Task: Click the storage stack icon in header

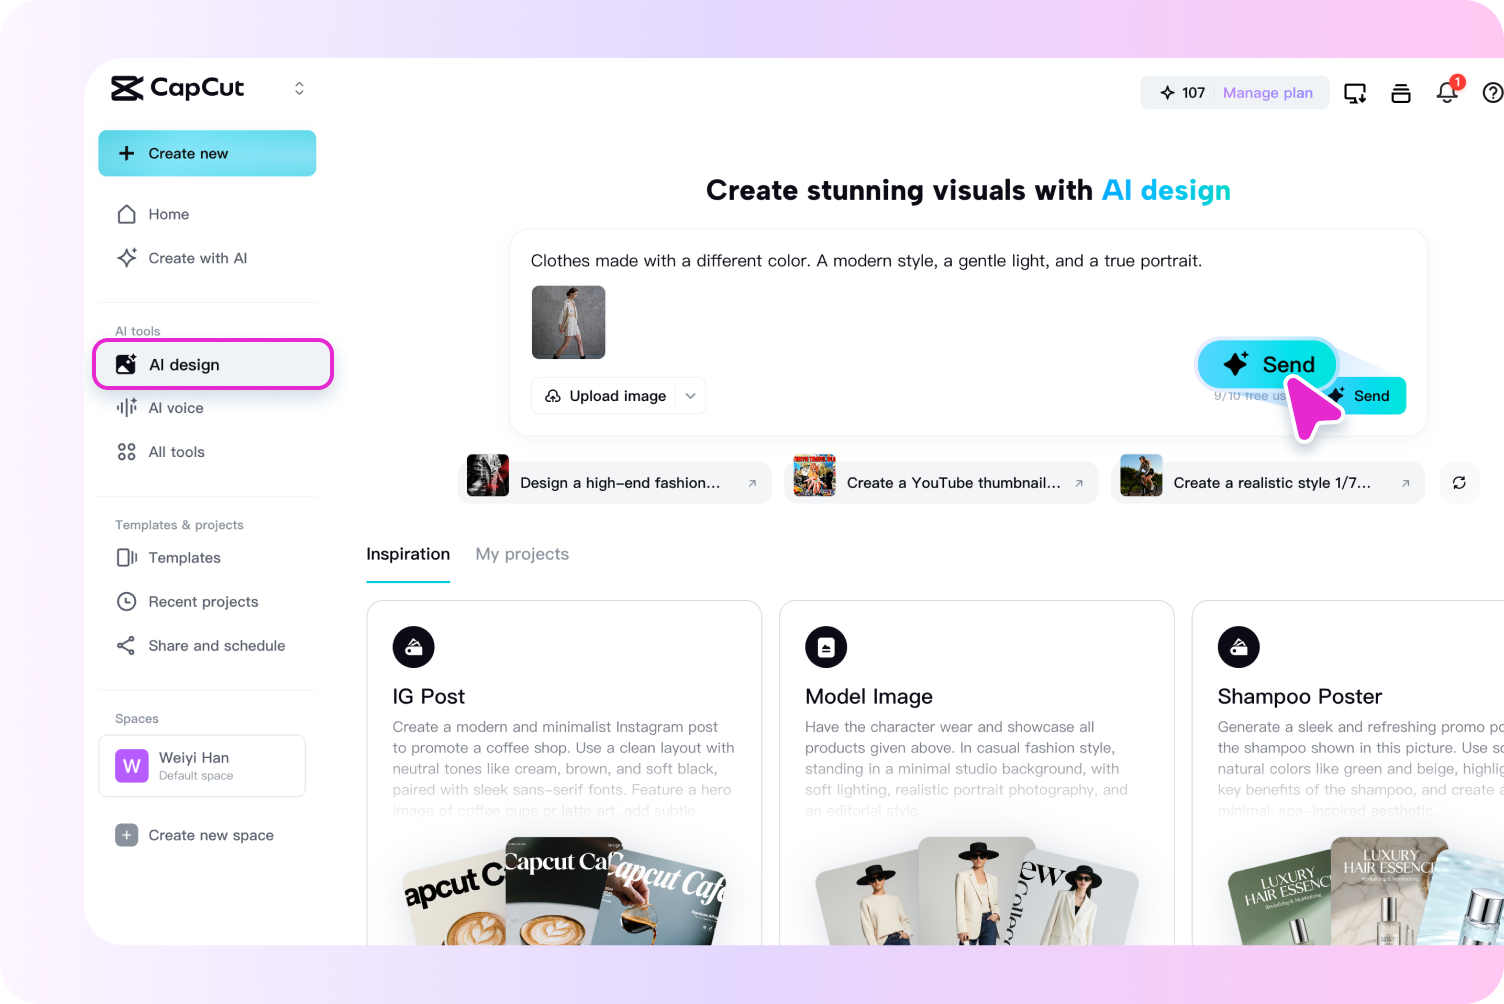Action: (x=1401, y=93)
